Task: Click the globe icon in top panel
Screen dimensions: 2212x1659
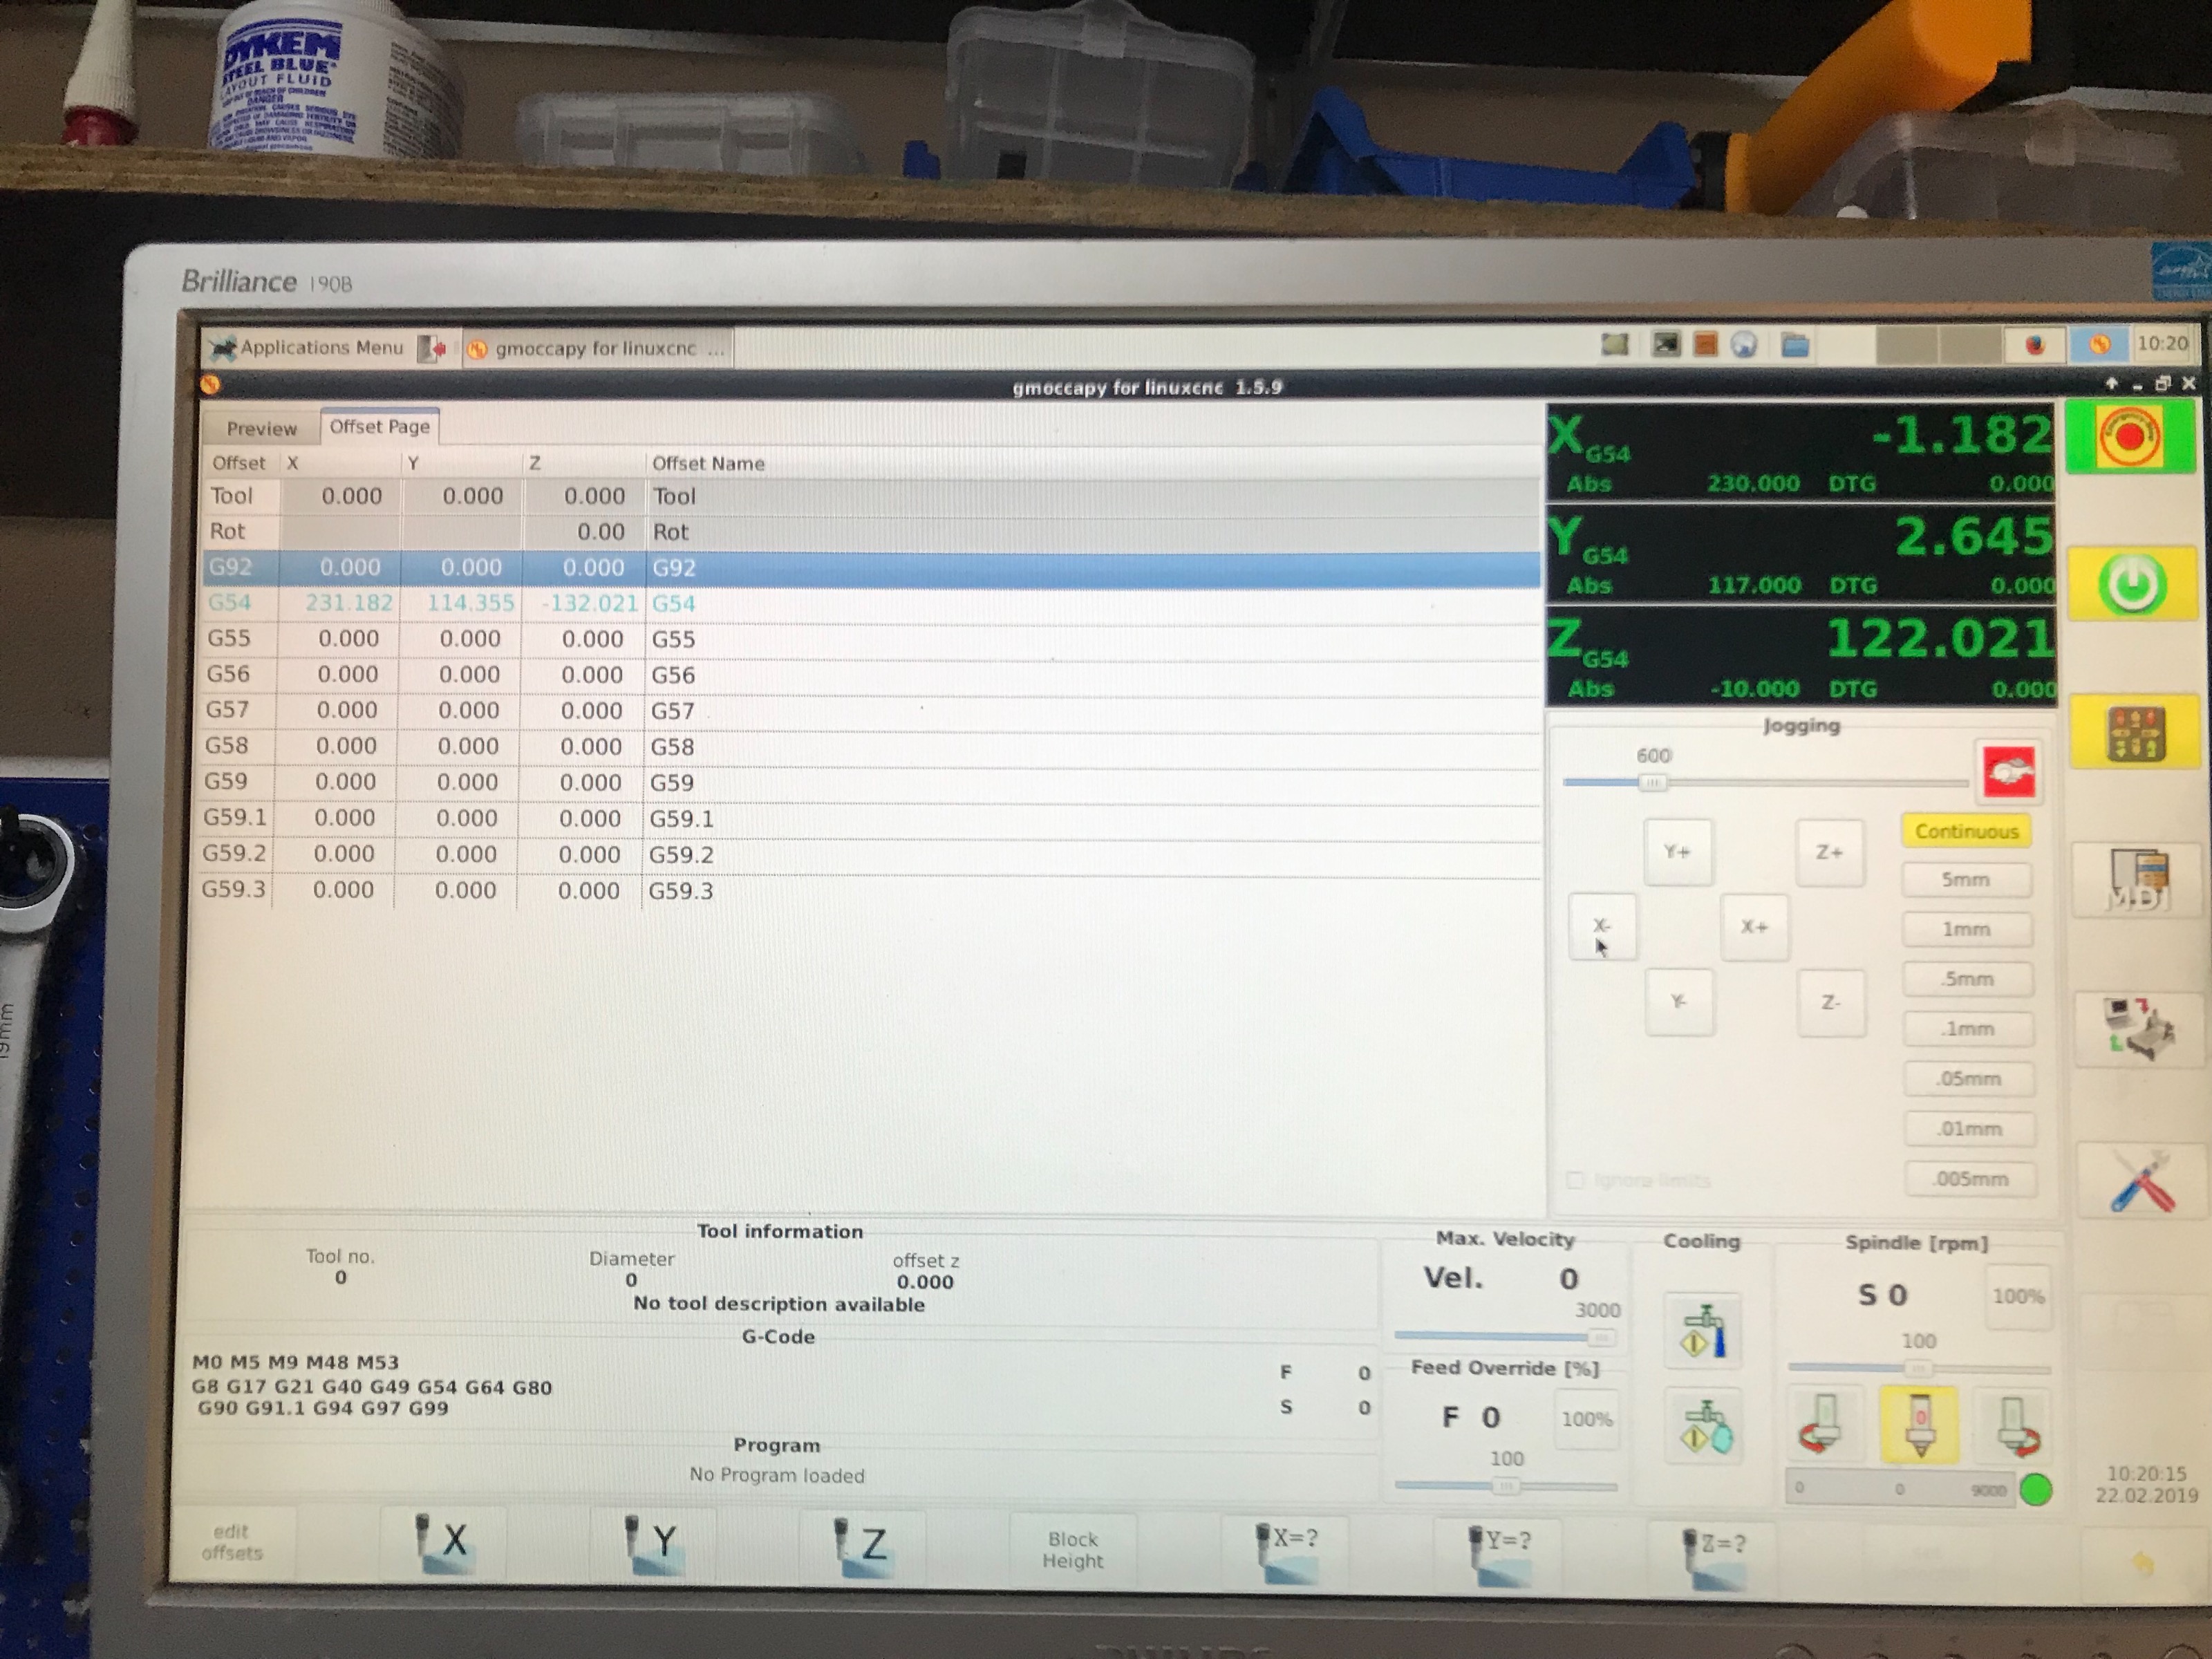Action: click(1743, 346)
